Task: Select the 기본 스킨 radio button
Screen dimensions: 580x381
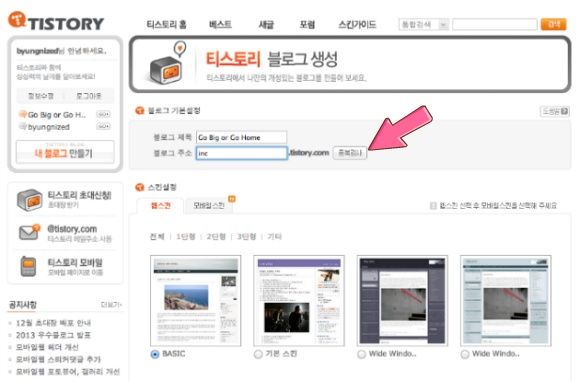Action: pos(258,354)
